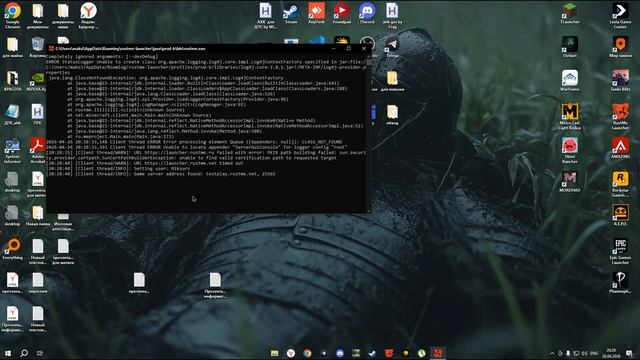Click the console window title bar icon
Viewport: 640px width, 360px height.
(51, 49)
